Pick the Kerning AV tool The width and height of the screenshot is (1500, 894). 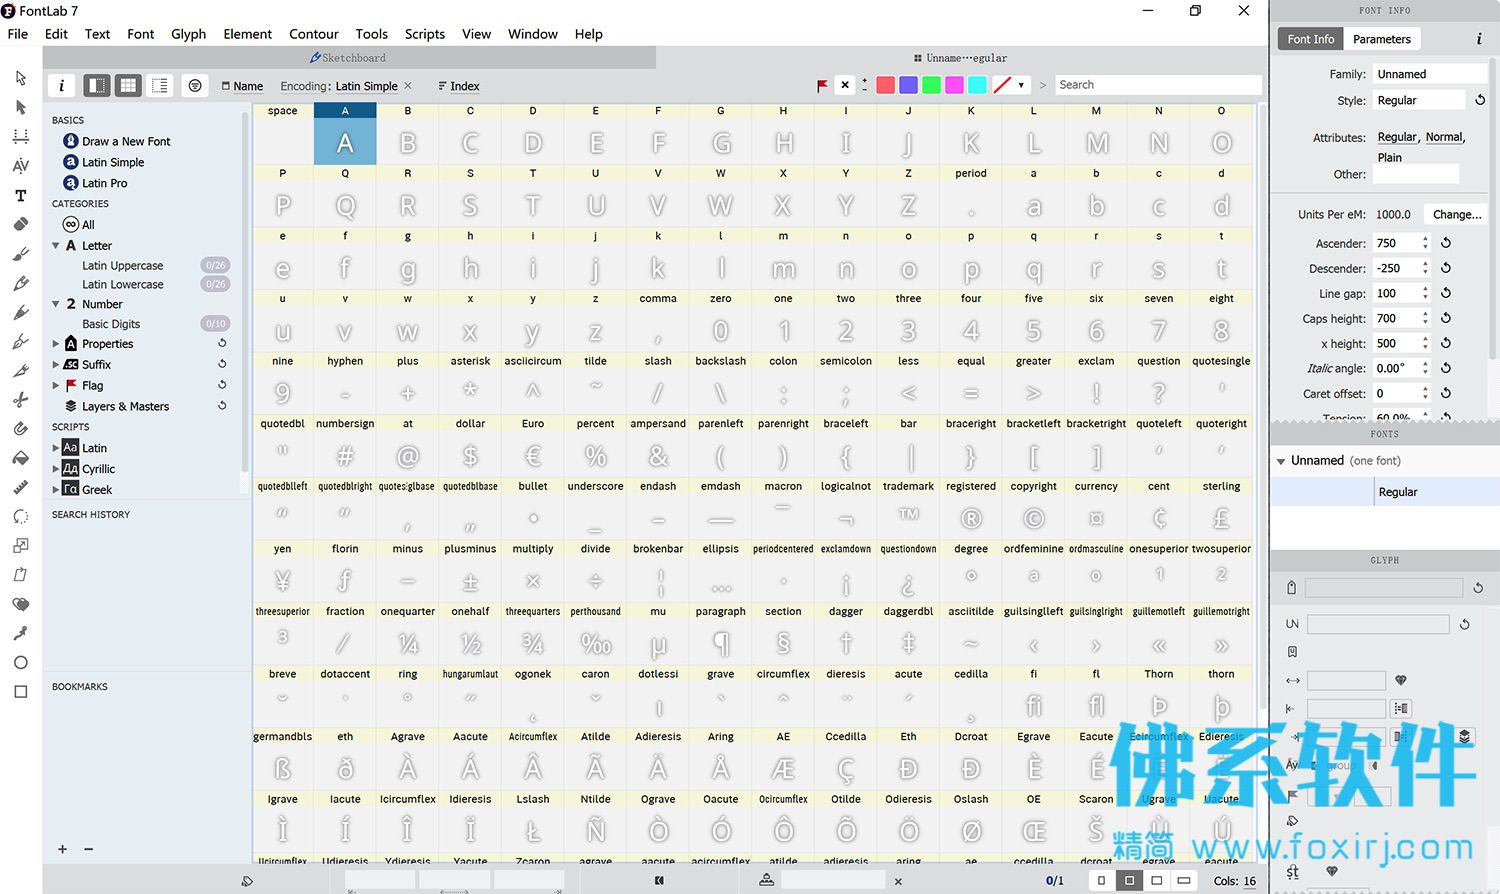pyautogui.click(x=21, y=165)
